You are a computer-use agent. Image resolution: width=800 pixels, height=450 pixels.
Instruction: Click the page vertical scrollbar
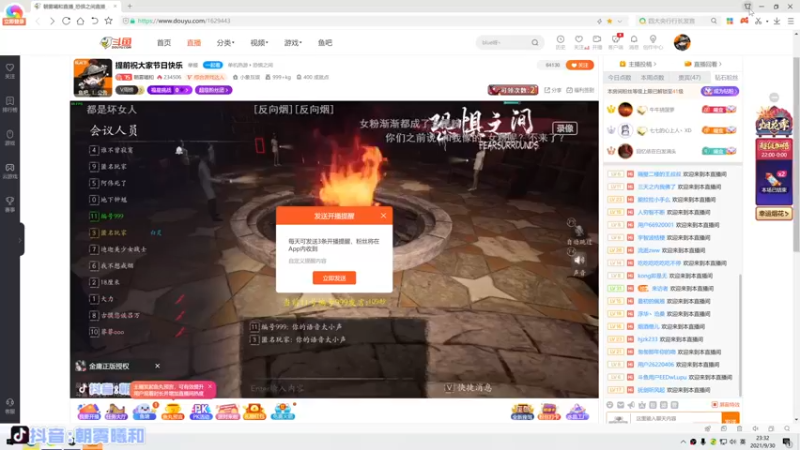796,153
